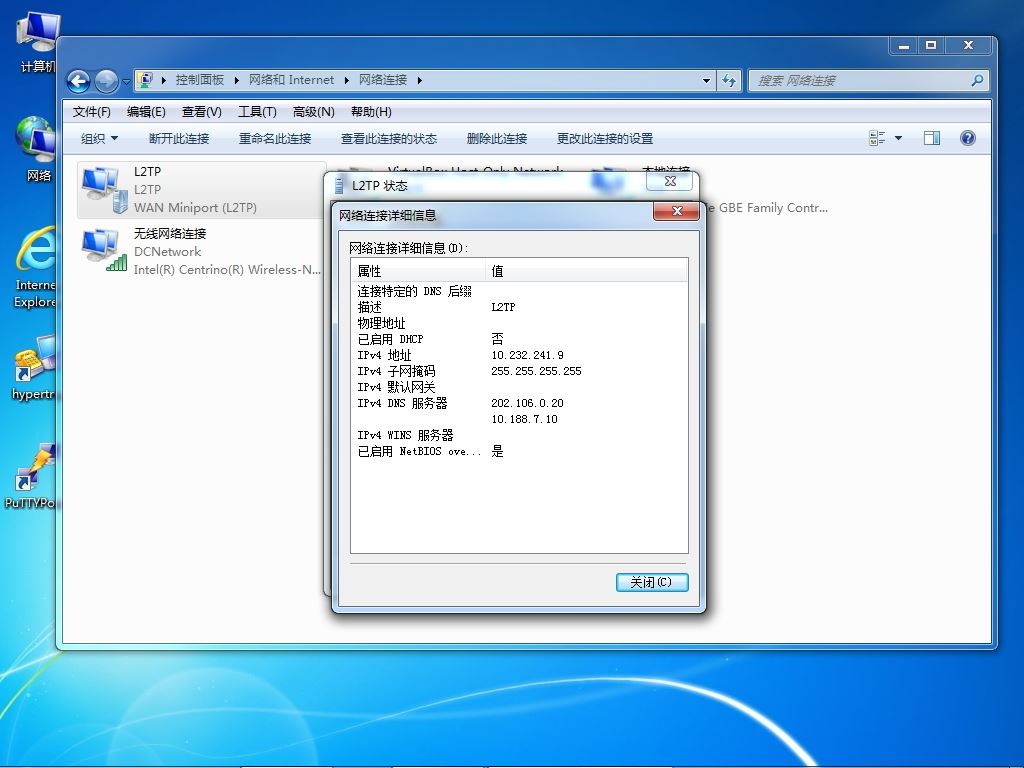The image size is (1024, 768).
Task: Select the 描述 property row
Action: coord(519,307)
